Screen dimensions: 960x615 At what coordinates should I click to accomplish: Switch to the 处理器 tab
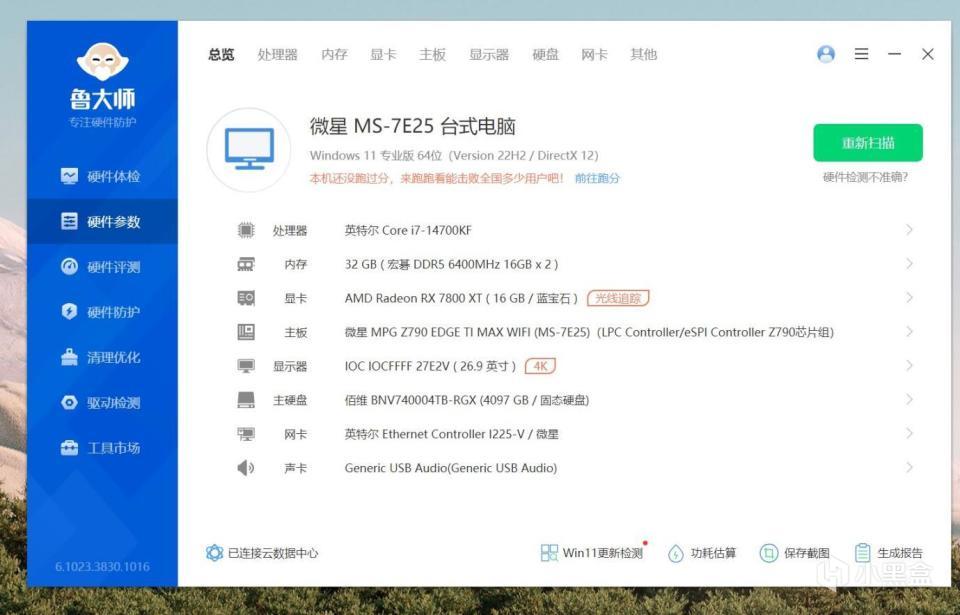(277, 55)
